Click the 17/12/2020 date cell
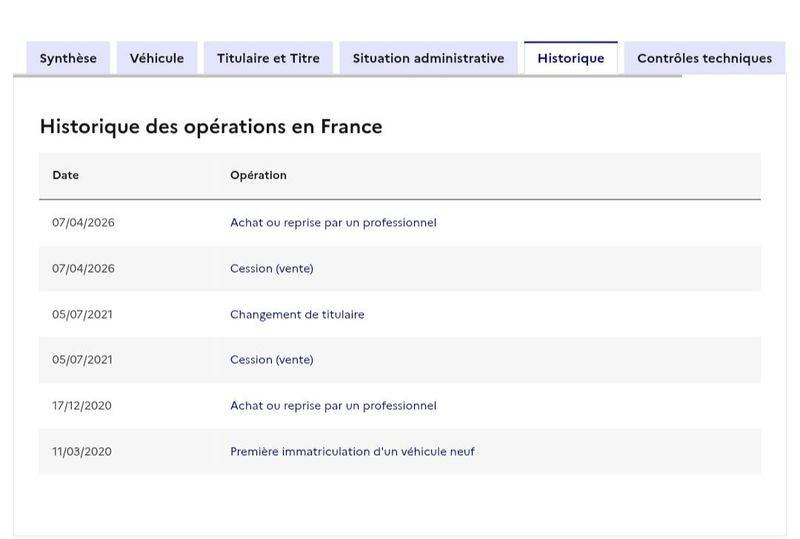The width and height of the screenshot is (800, 539). coord(82,406)
